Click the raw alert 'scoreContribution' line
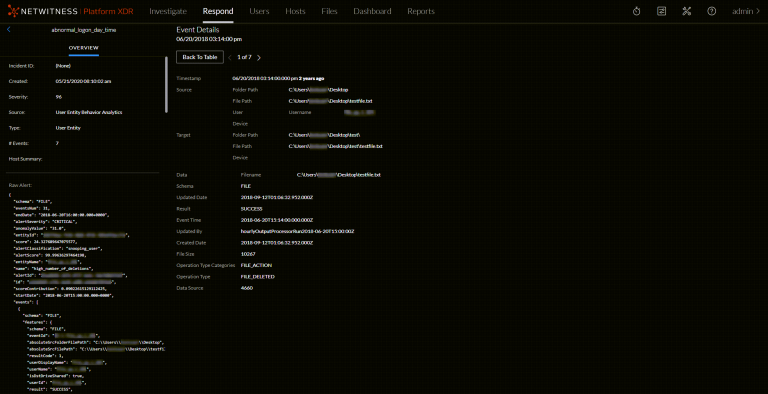The image size is (768, 394). pos(60,289)
